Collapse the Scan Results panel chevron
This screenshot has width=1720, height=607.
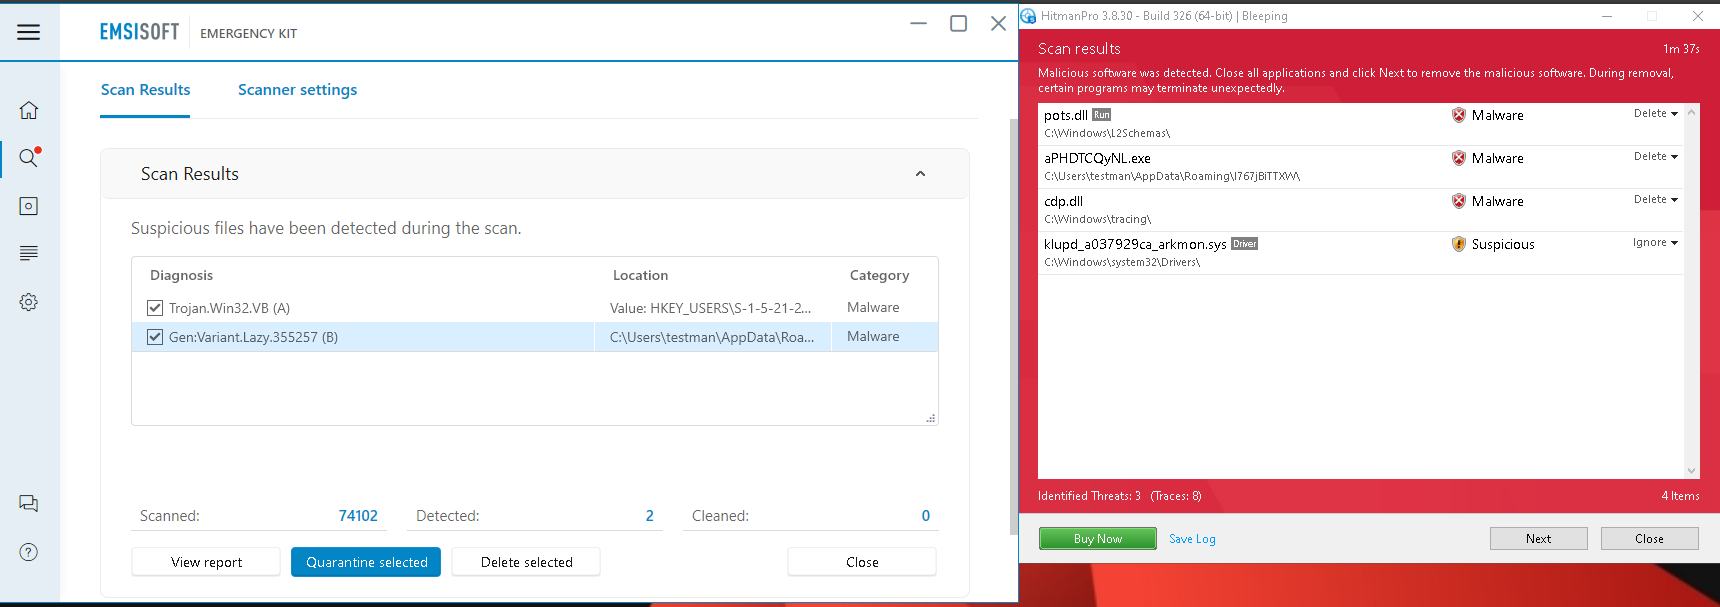[x=920, y=174]
